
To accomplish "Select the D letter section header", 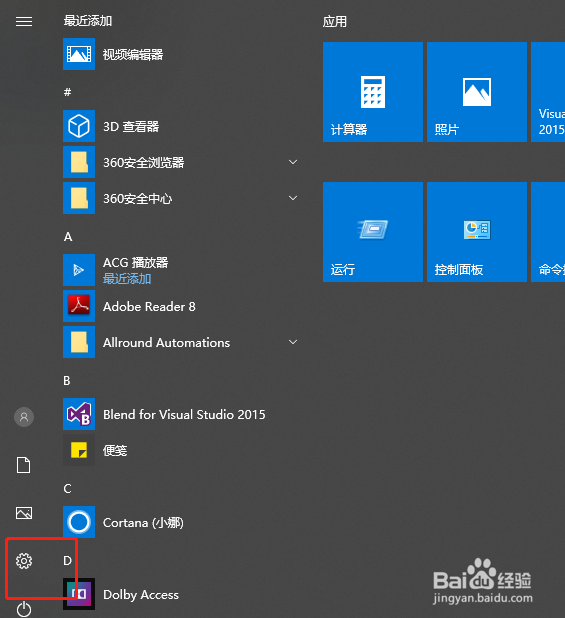I will pos(67,560).
